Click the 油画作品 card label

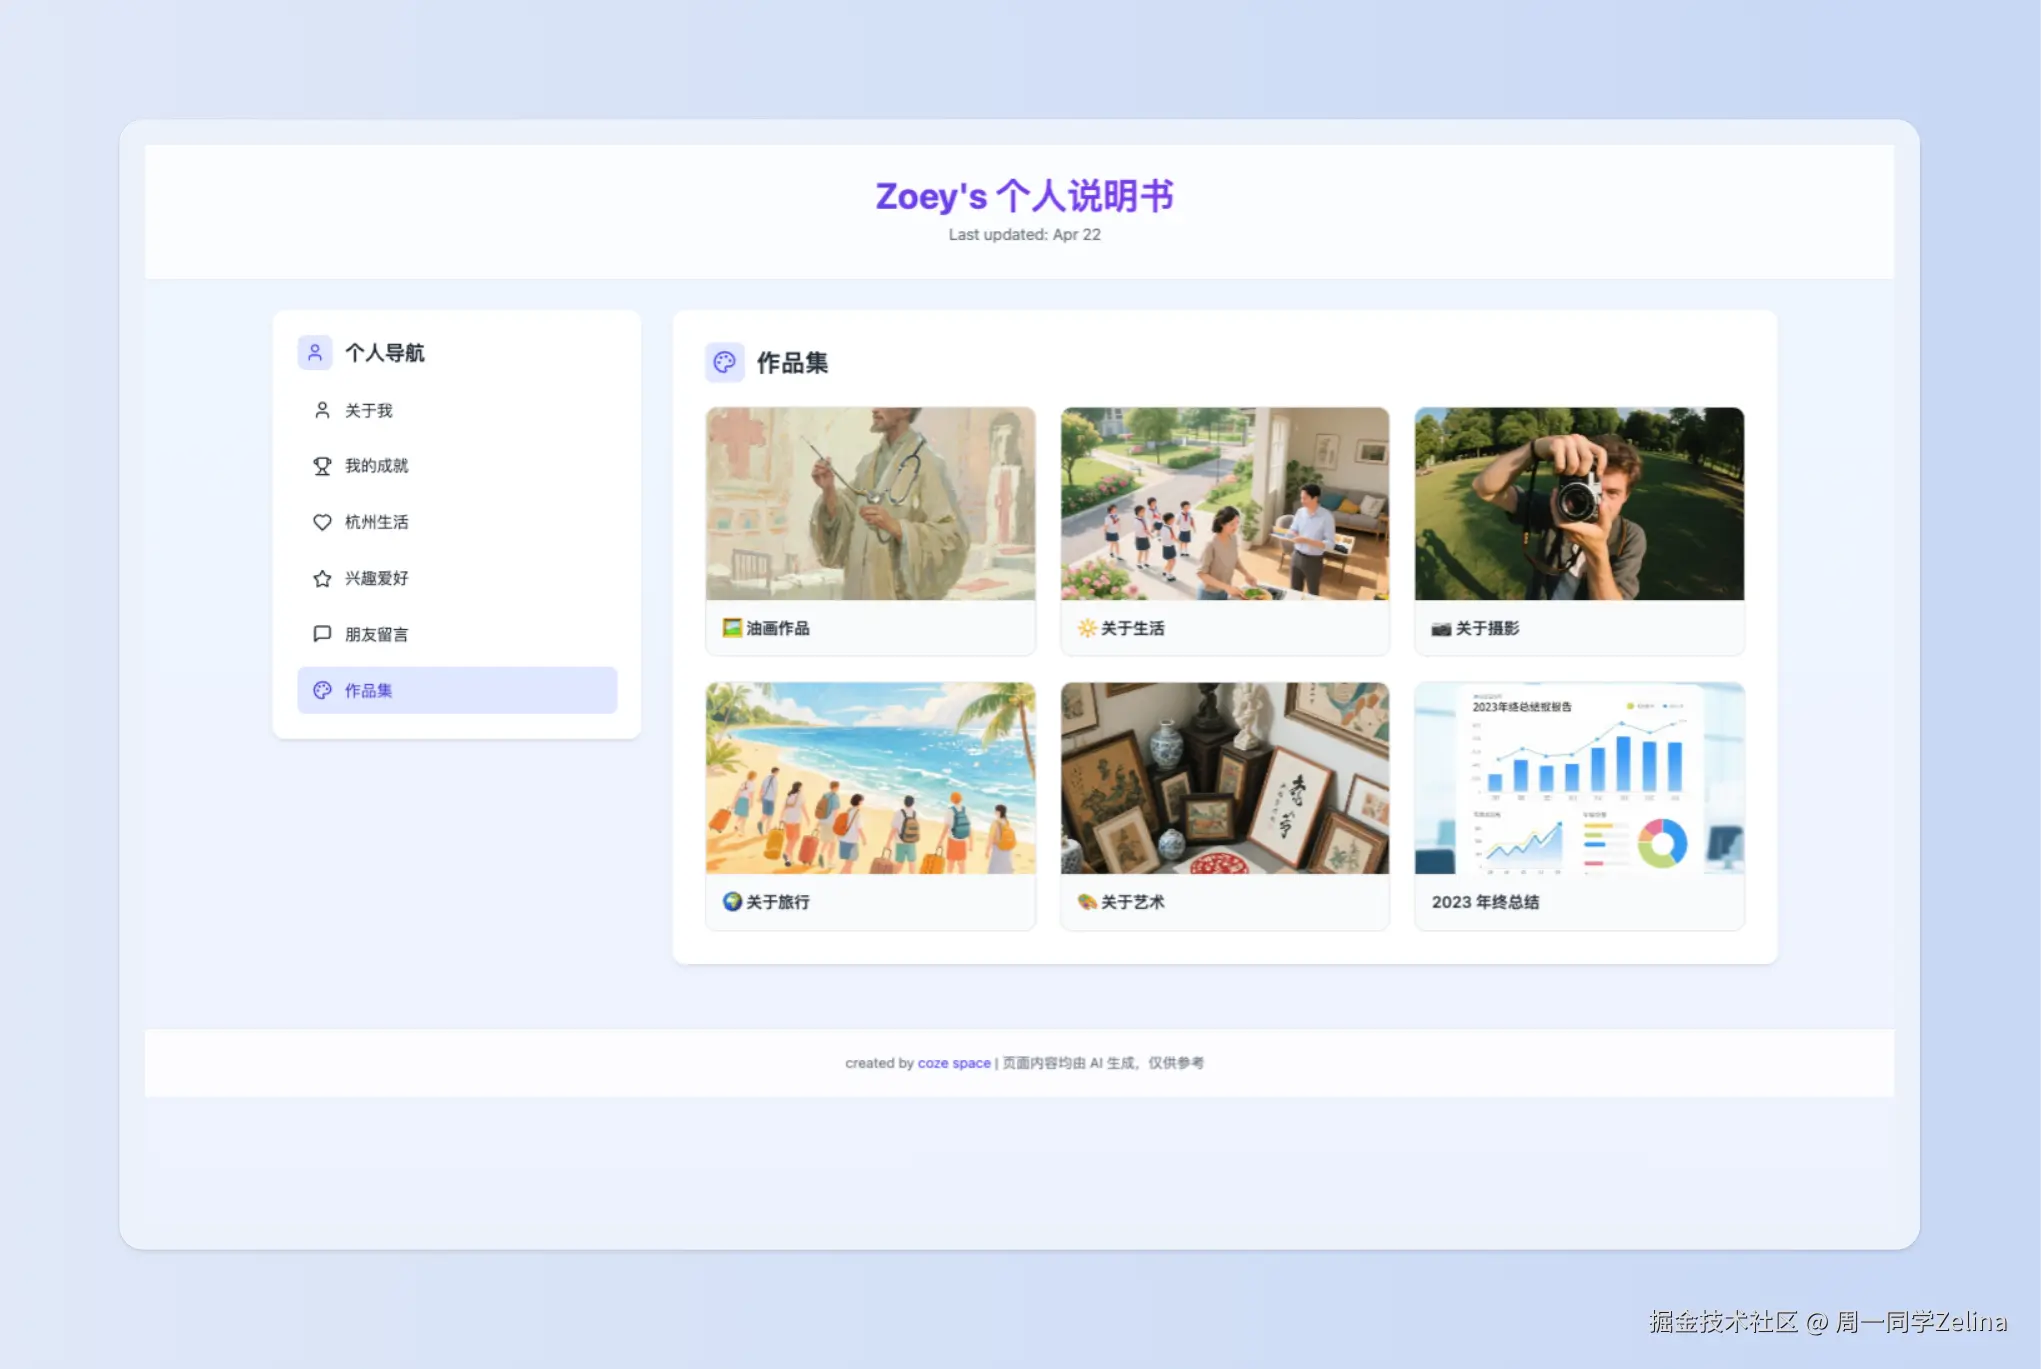pyautogui.click(x=778, y=628)
